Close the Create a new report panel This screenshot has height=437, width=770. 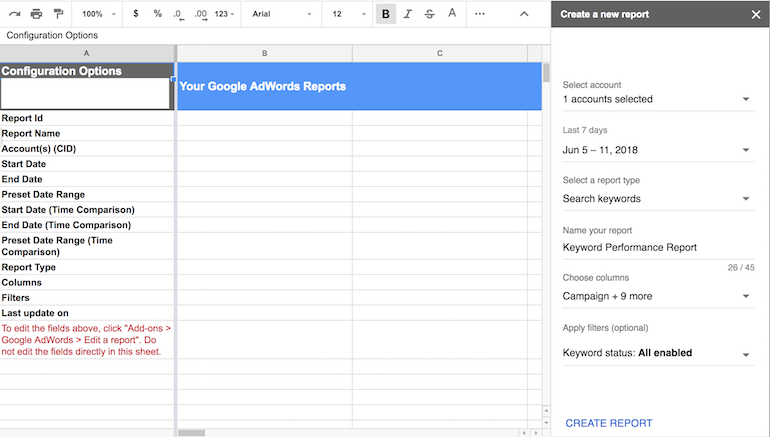756,15
